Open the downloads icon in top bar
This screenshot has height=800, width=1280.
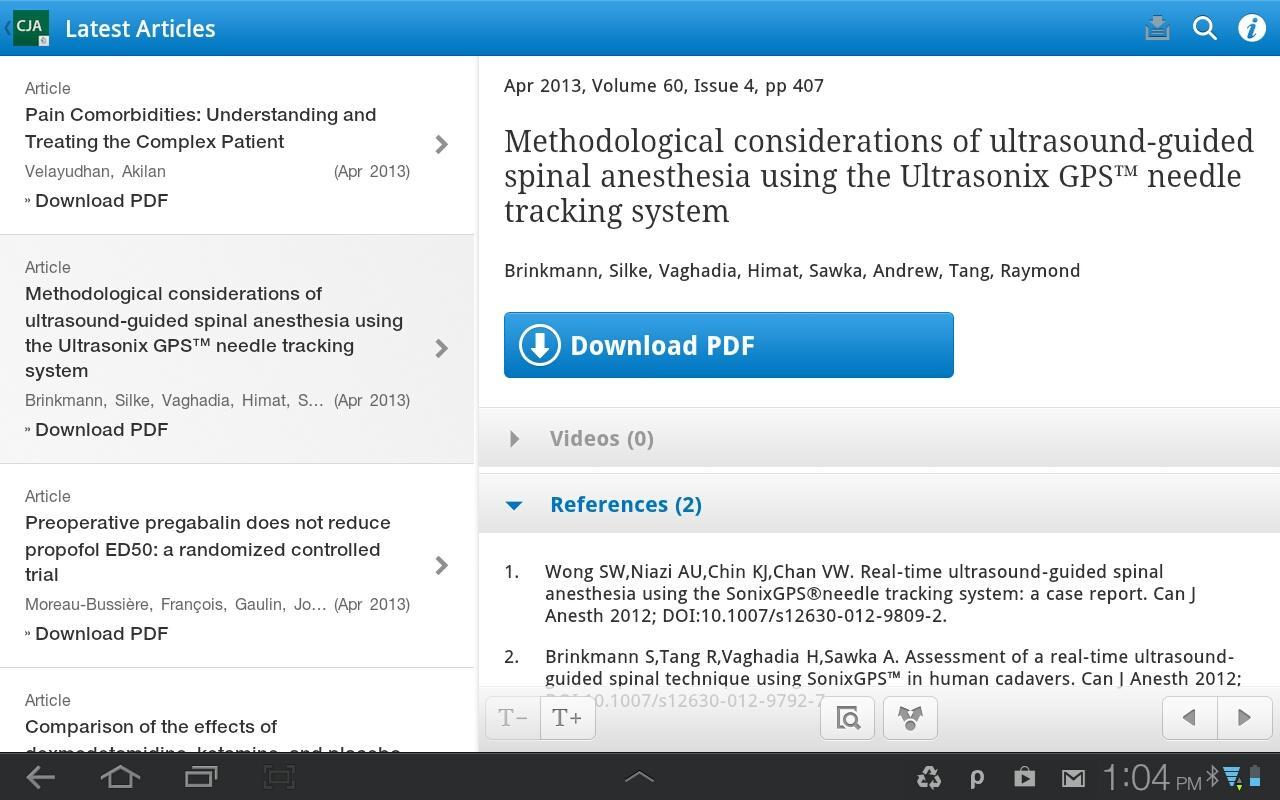click(1157, 28)
